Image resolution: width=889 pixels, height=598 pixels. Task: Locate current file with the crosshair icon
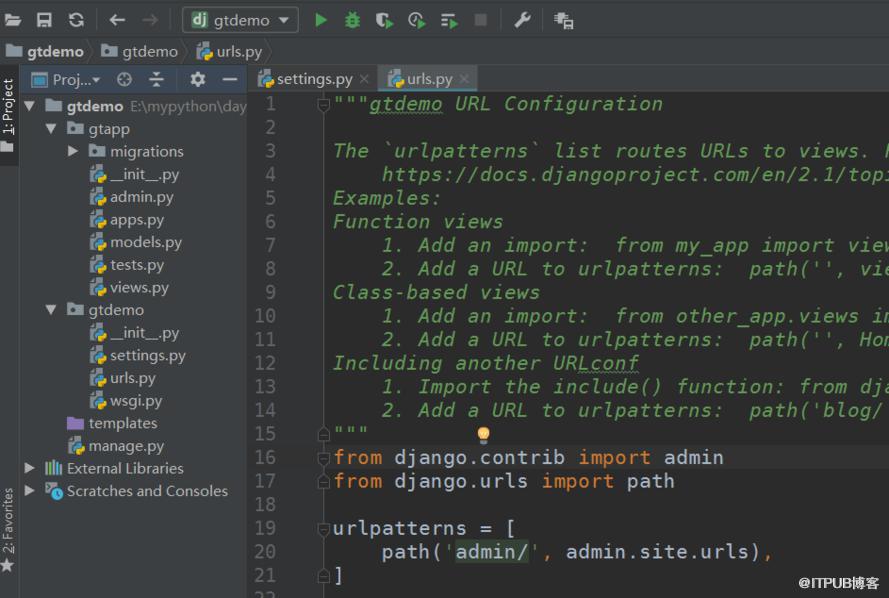[124, 79]
